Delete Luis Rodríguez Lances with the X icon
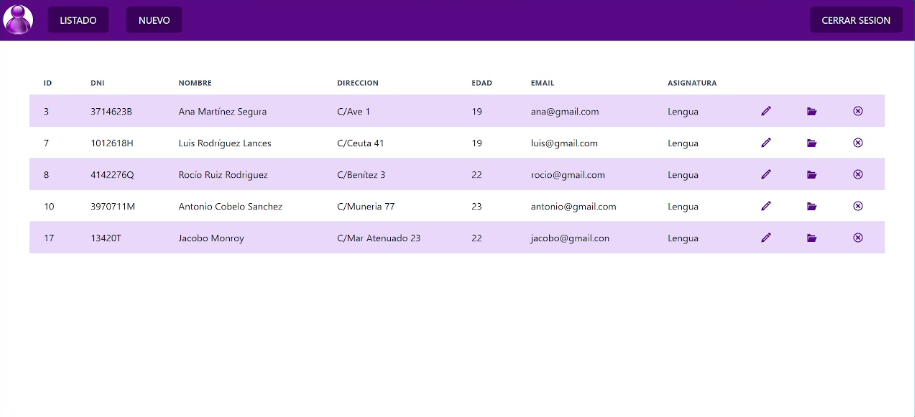 coord(858,142)
